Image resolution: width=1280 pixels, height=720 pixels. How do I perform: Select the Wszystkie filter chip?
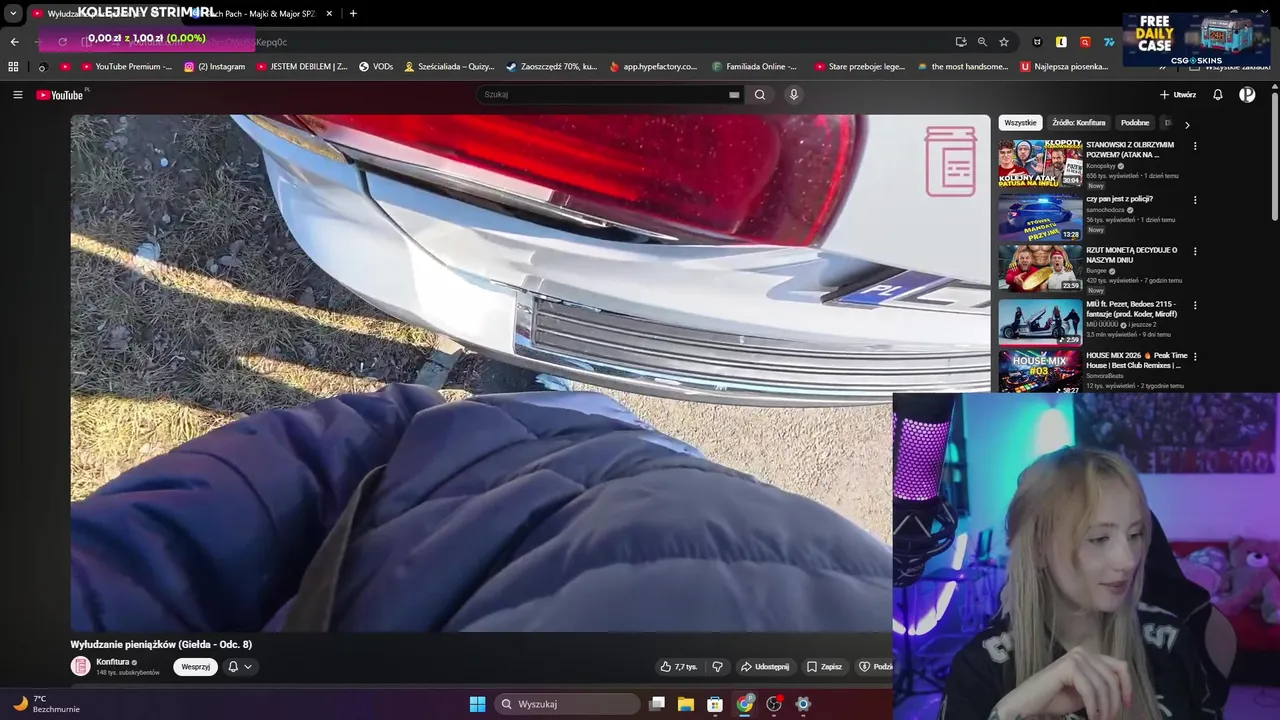[1020, 123]
